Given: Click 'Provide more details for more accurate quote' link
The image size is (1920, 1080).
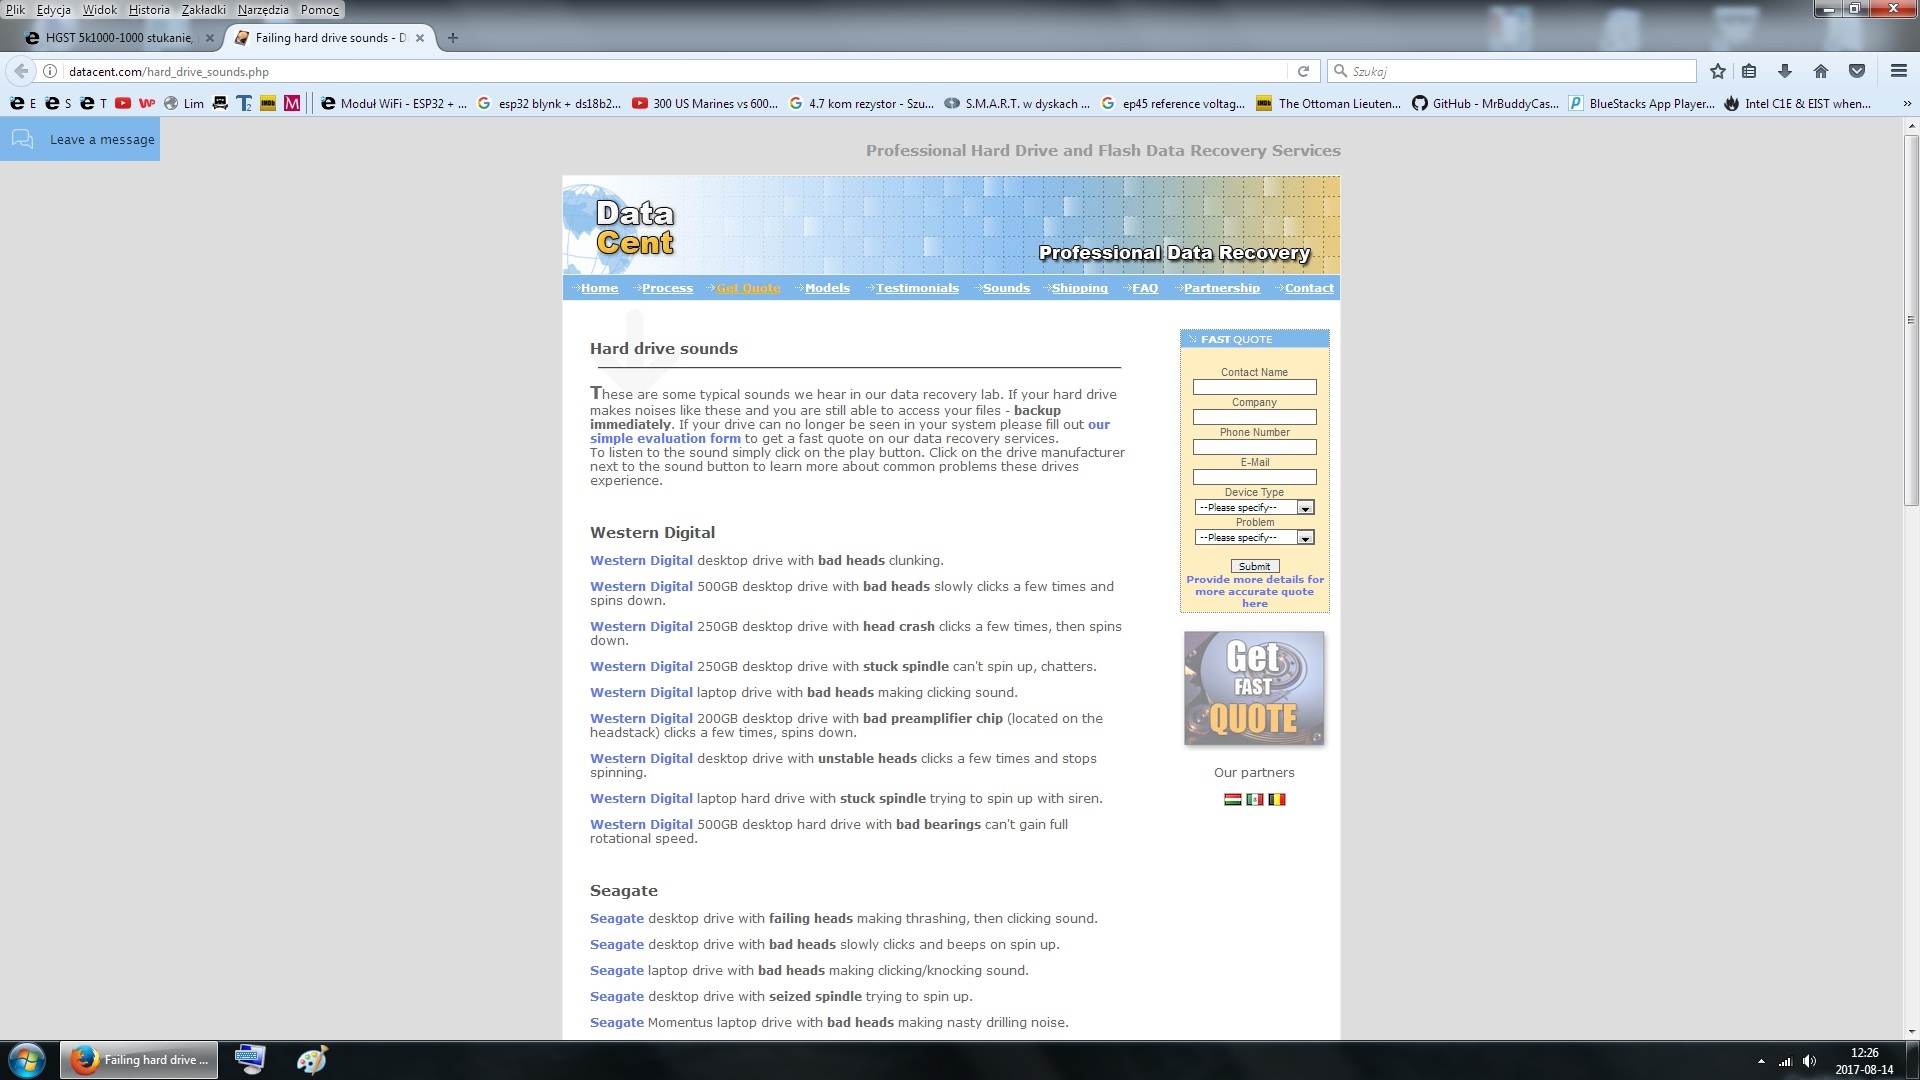Looking at the screenshot, I should pyautogui.click(x=1254, y=591).
